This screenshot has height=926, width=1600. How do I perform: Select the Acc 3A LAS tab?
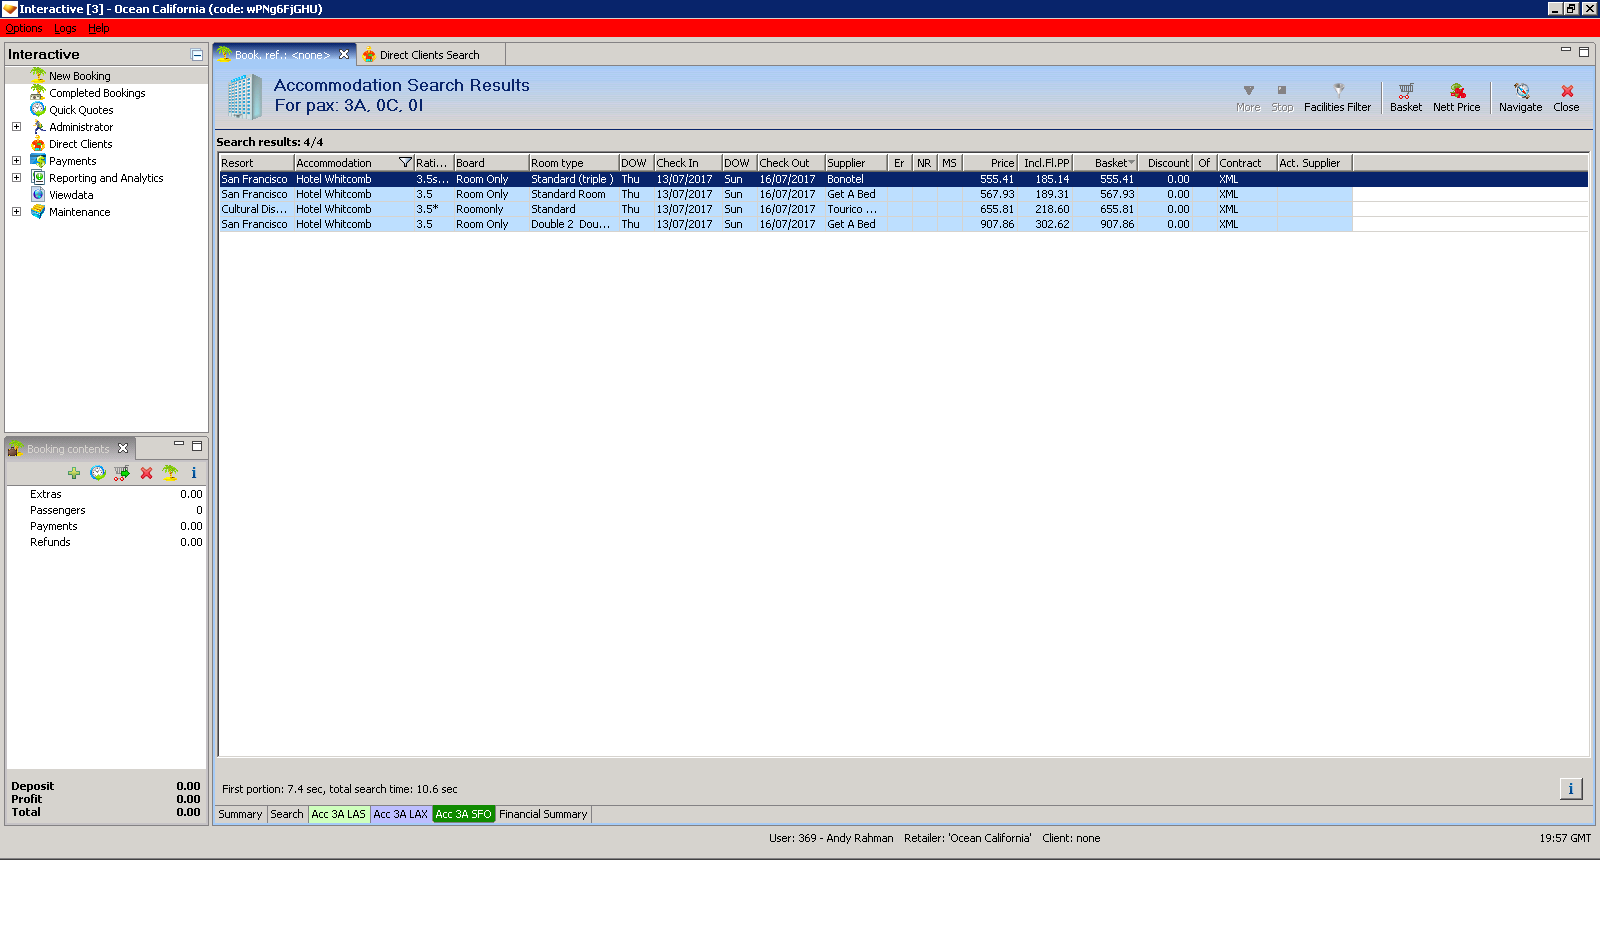339,814
